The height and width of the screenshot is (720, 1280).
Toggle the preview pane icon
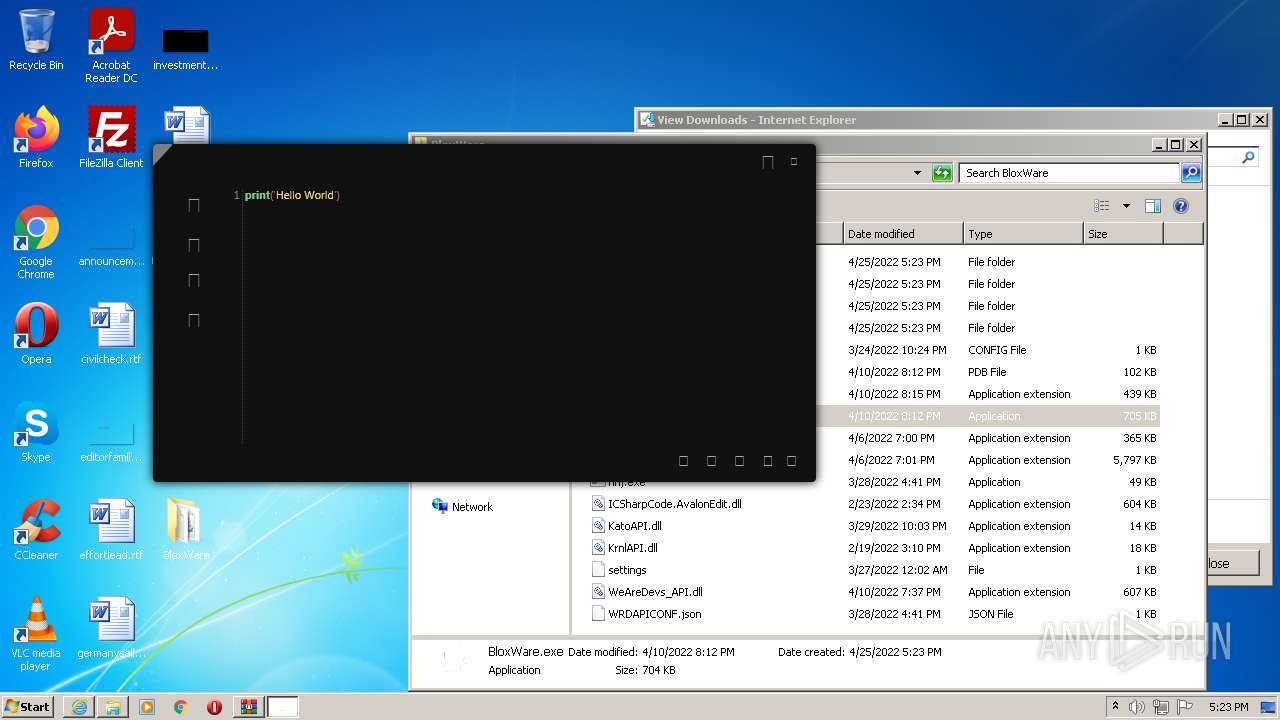(1153, 206)
